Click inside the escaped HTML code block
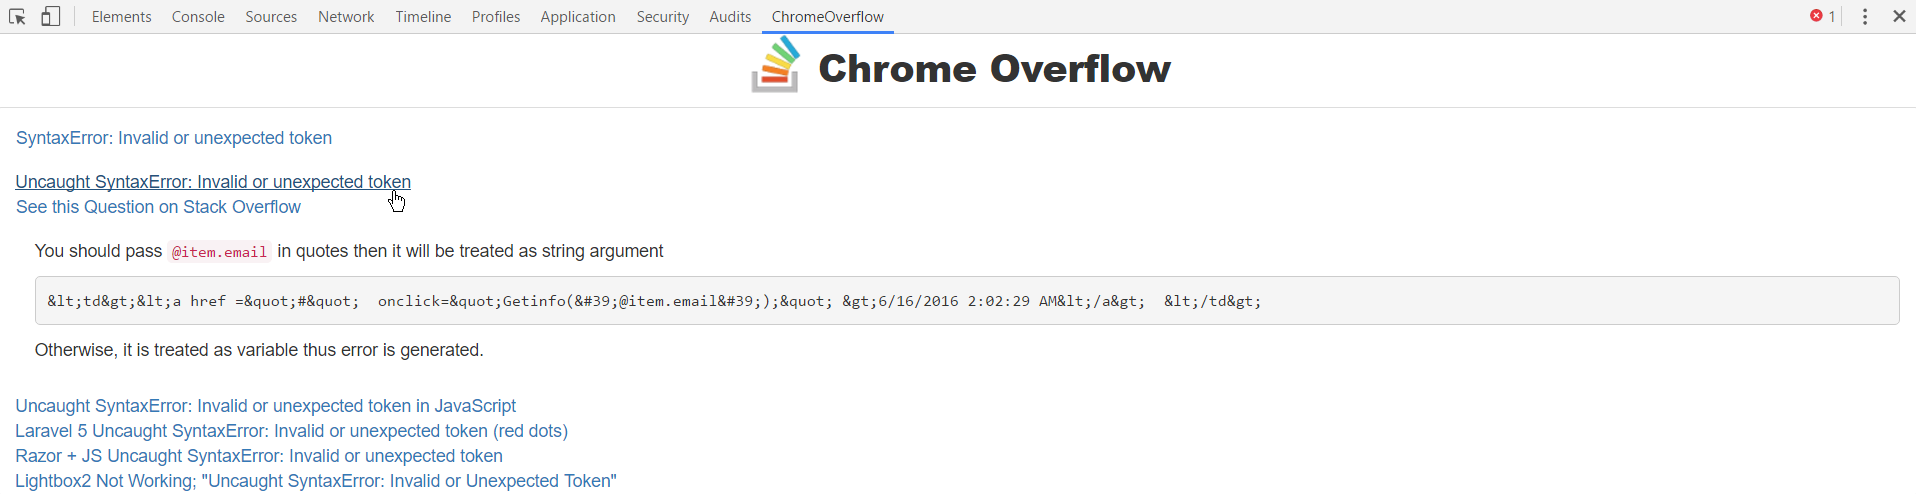The height and width of the screenshot is (494, 1916). click(x=967, y=301)
